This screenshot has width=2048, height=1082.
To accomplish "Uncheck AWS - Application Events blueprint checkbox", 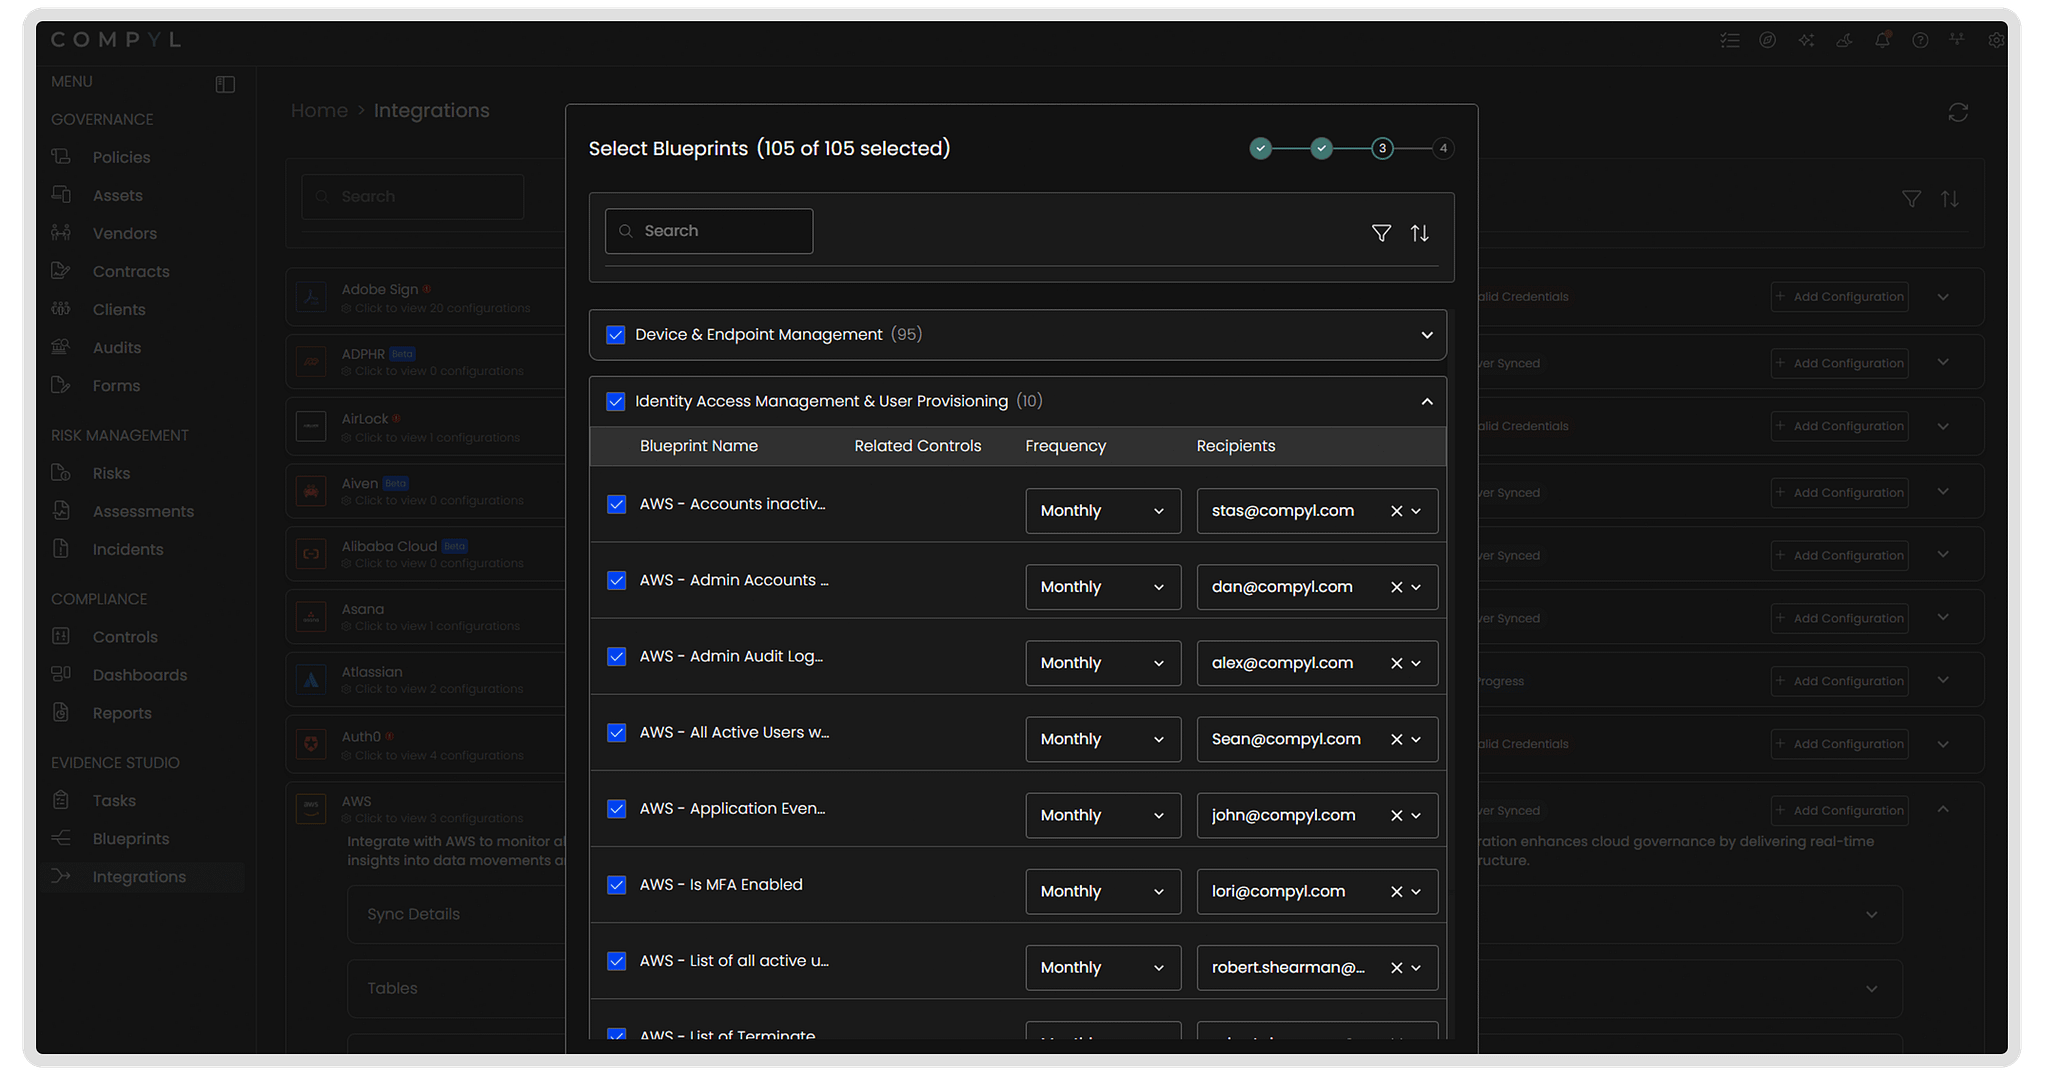I will pos(617,808).
